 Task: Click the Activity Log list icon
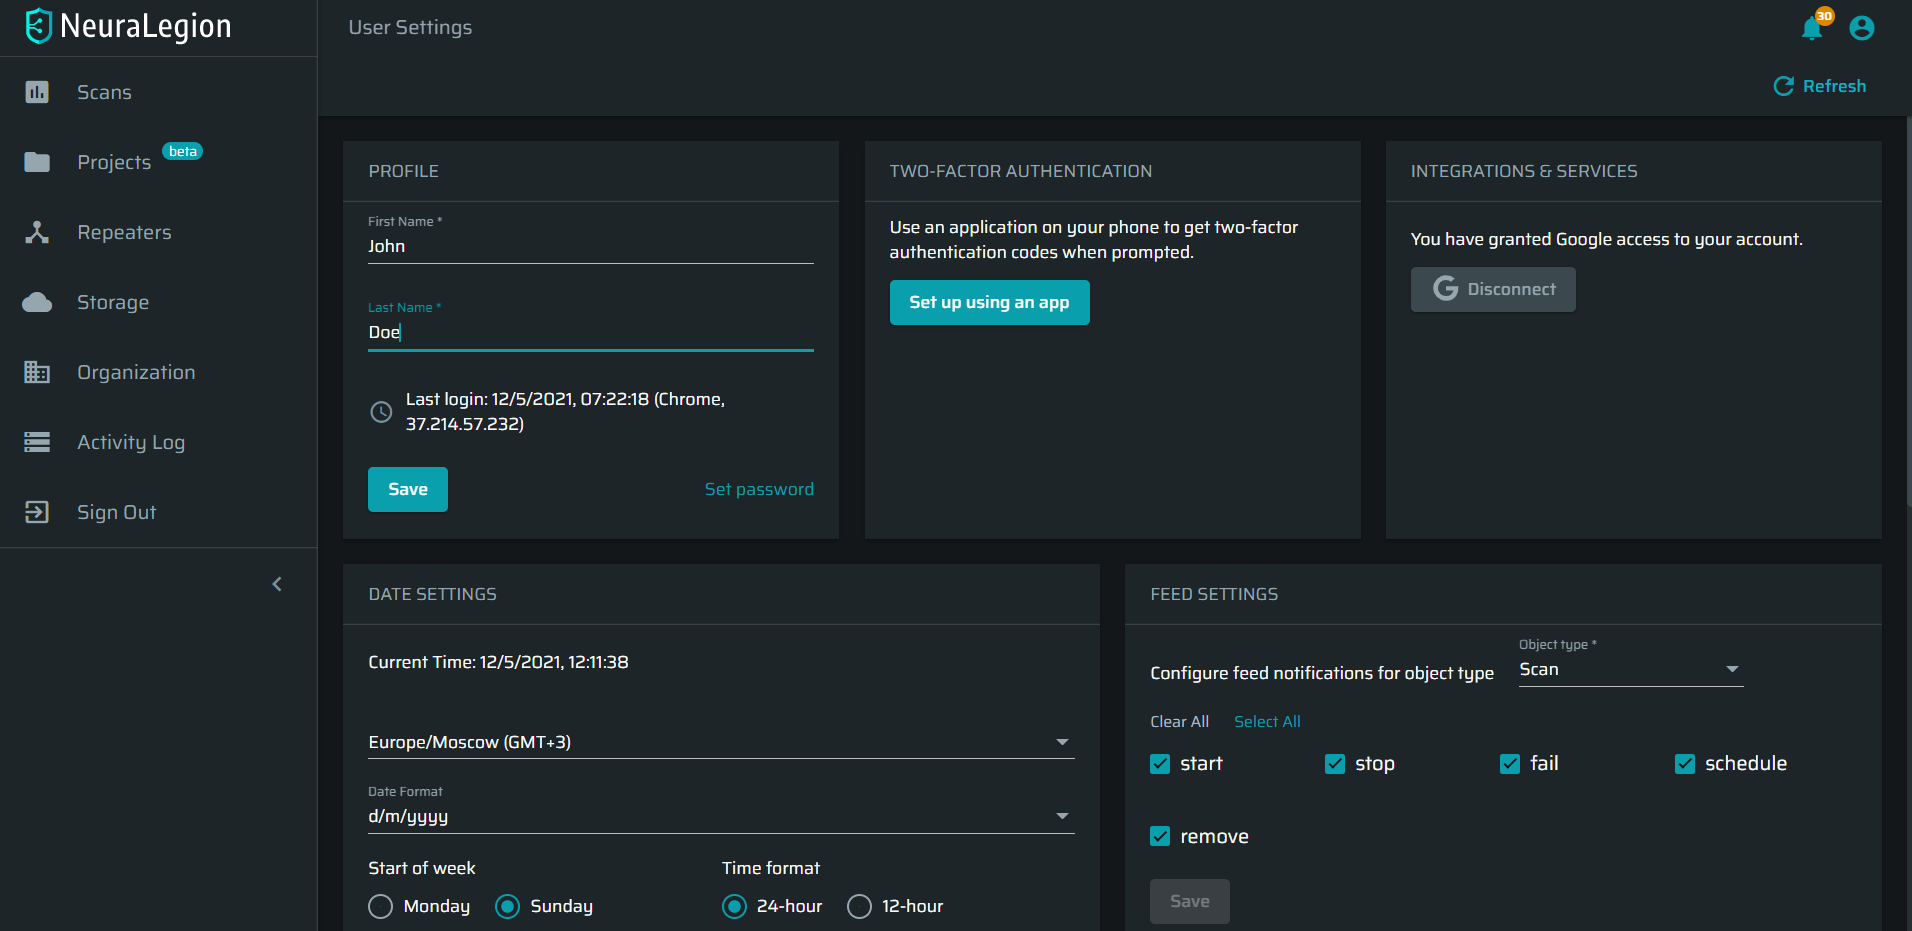tap(37, 442)
